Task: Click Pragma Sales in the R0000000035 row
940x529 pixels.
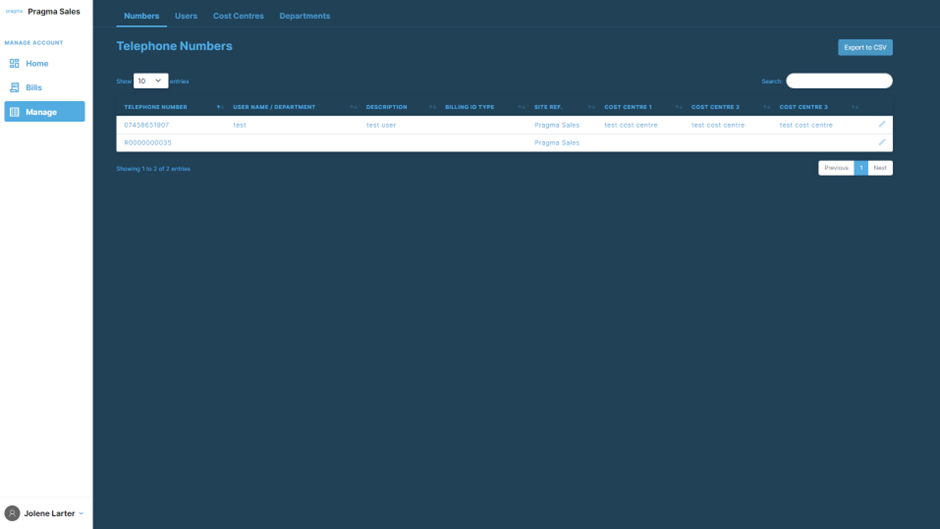Action: [x=557, y=143]
